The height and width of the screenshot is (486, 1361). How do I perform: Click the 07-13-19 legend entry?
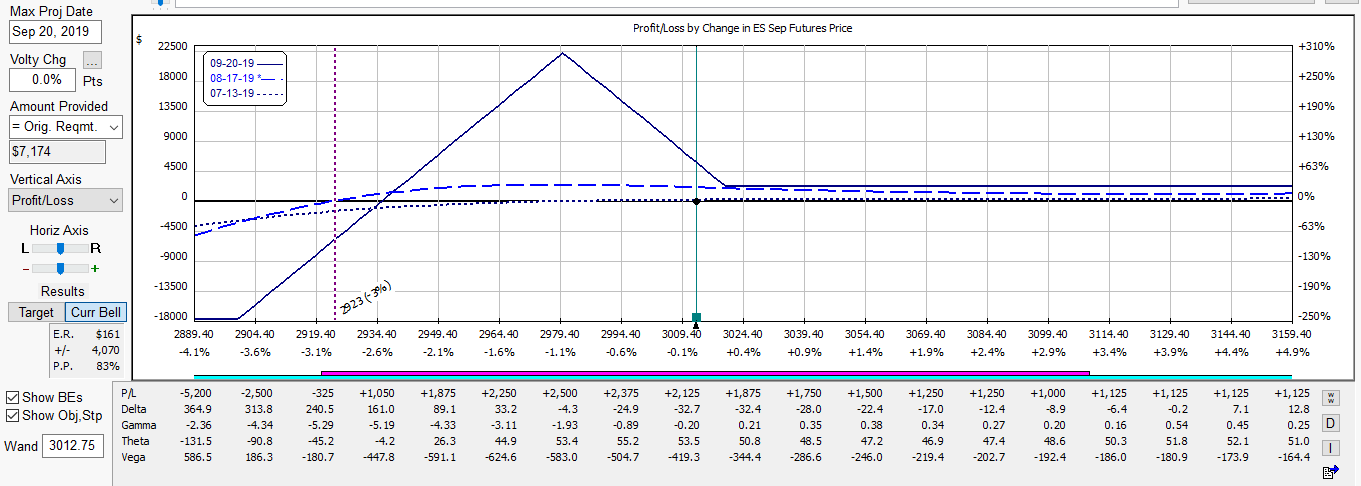[246, 93]
